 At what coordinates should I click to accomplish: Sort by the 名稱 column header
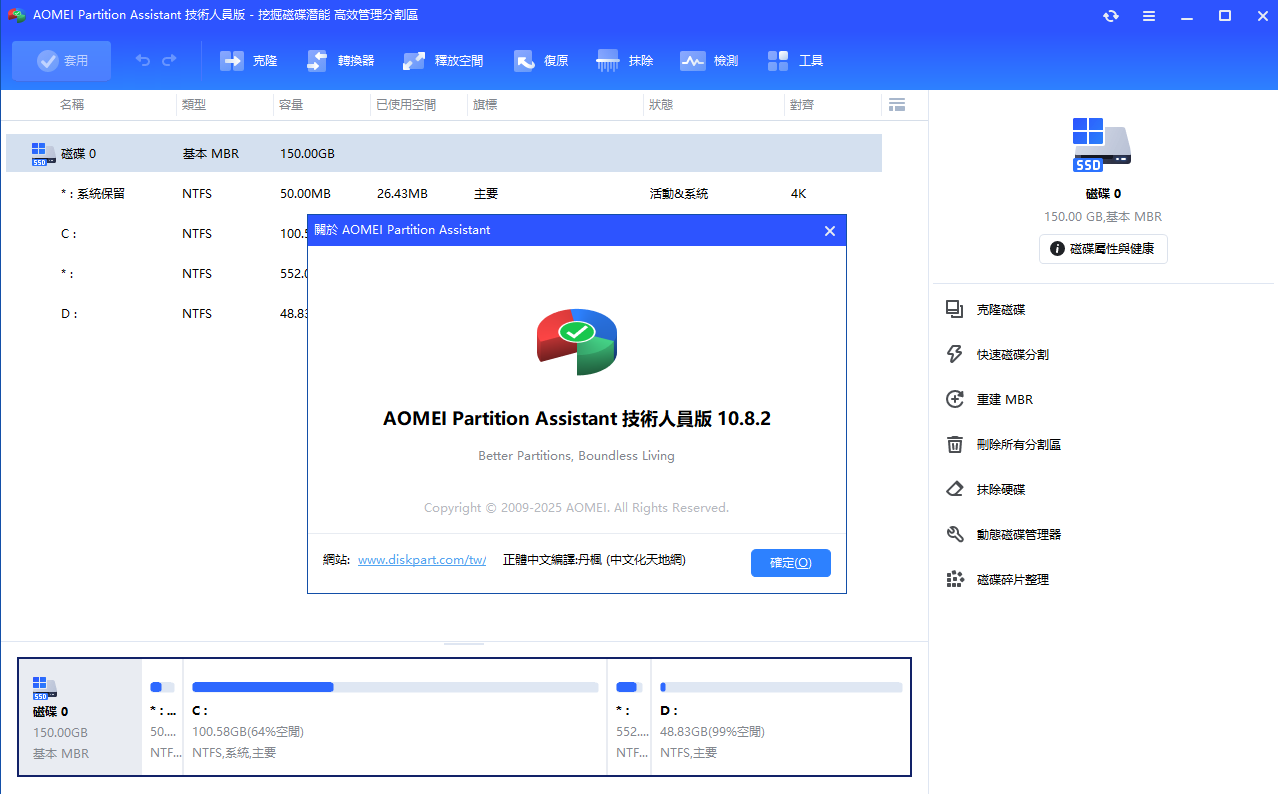(x=72, y=104)
